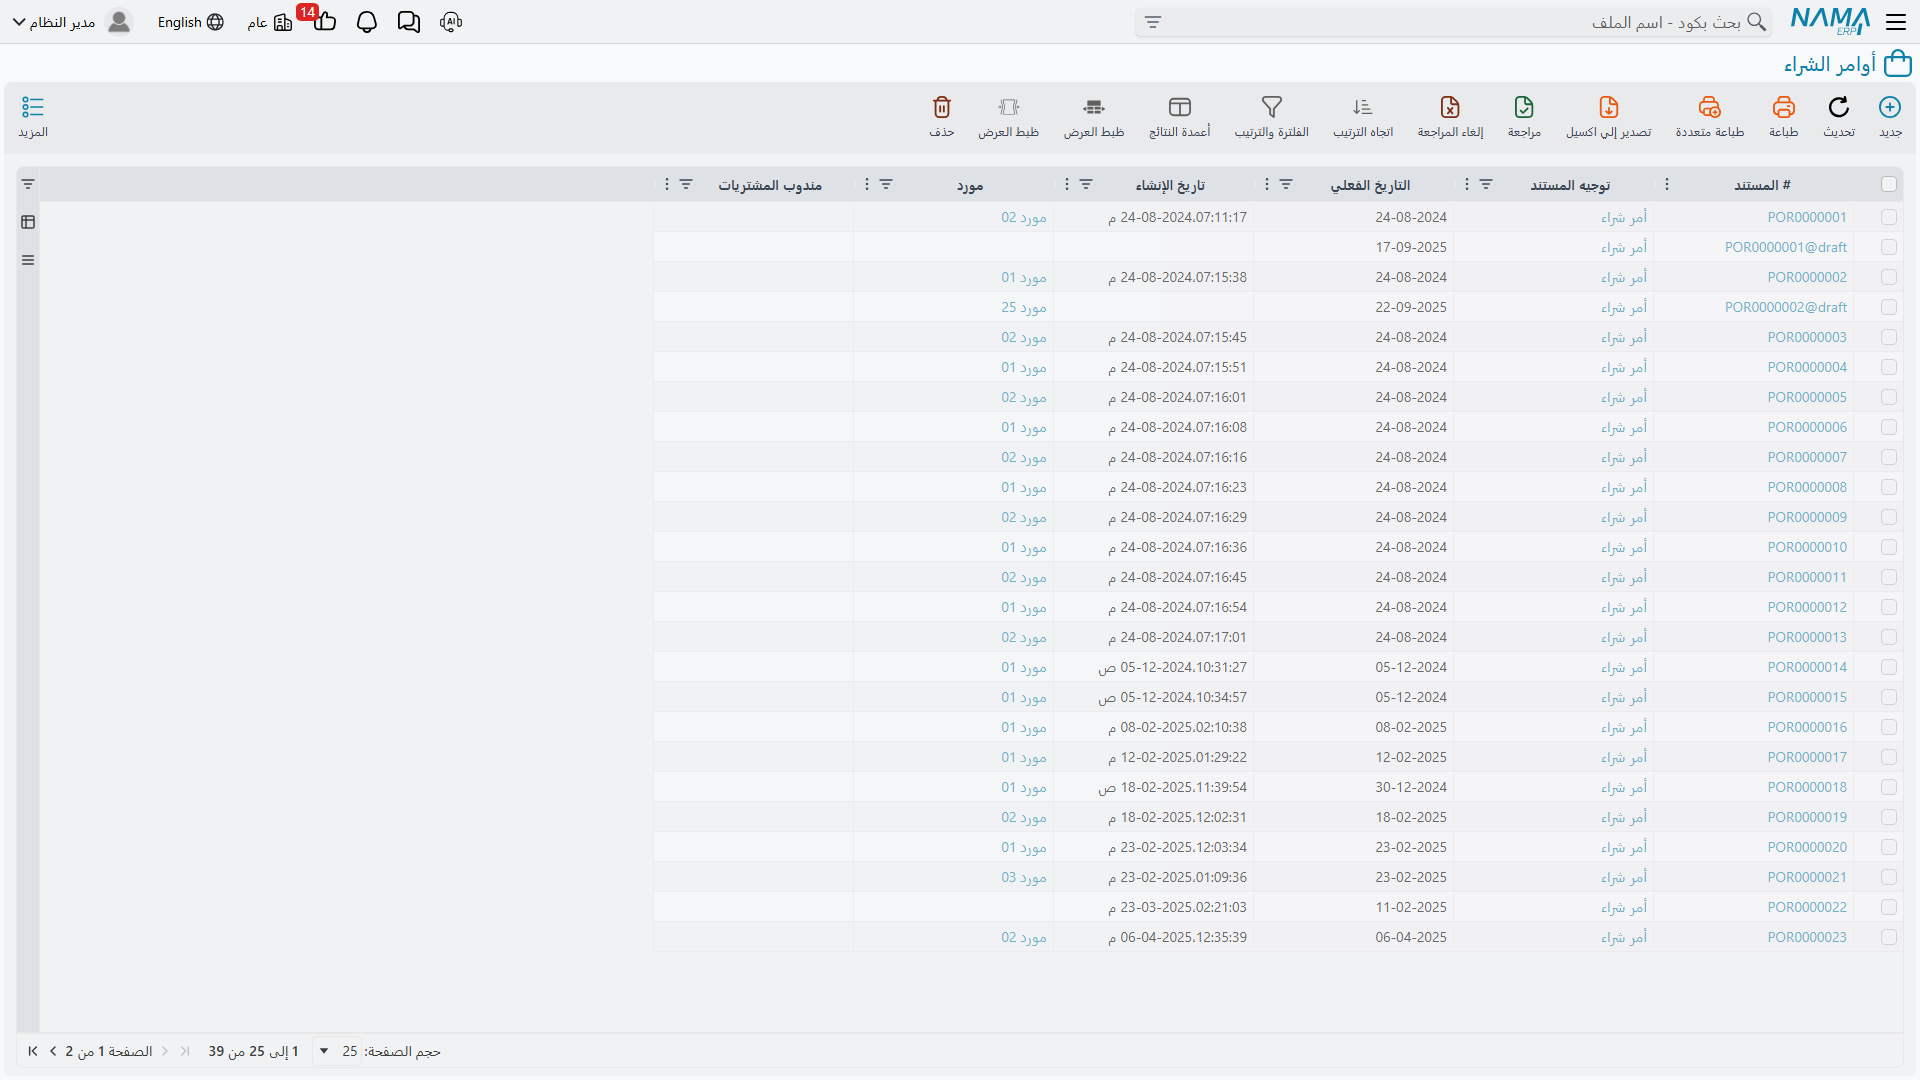Click the three-lines icon on the grid's left sidebar

(x=28, y=260)
